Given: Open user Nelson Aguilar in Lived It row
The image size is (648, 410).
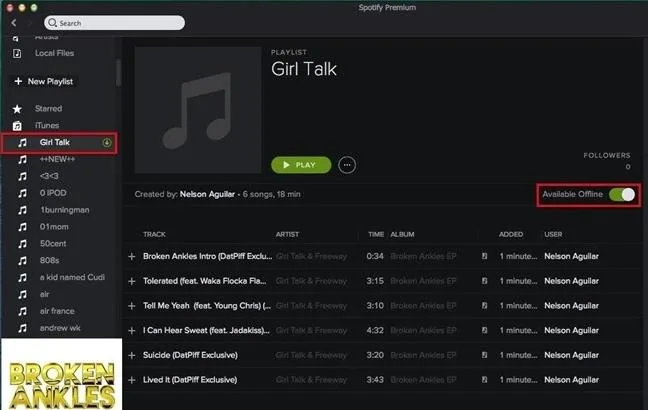Looking at the screenshot, I should (x=571, y=380).
